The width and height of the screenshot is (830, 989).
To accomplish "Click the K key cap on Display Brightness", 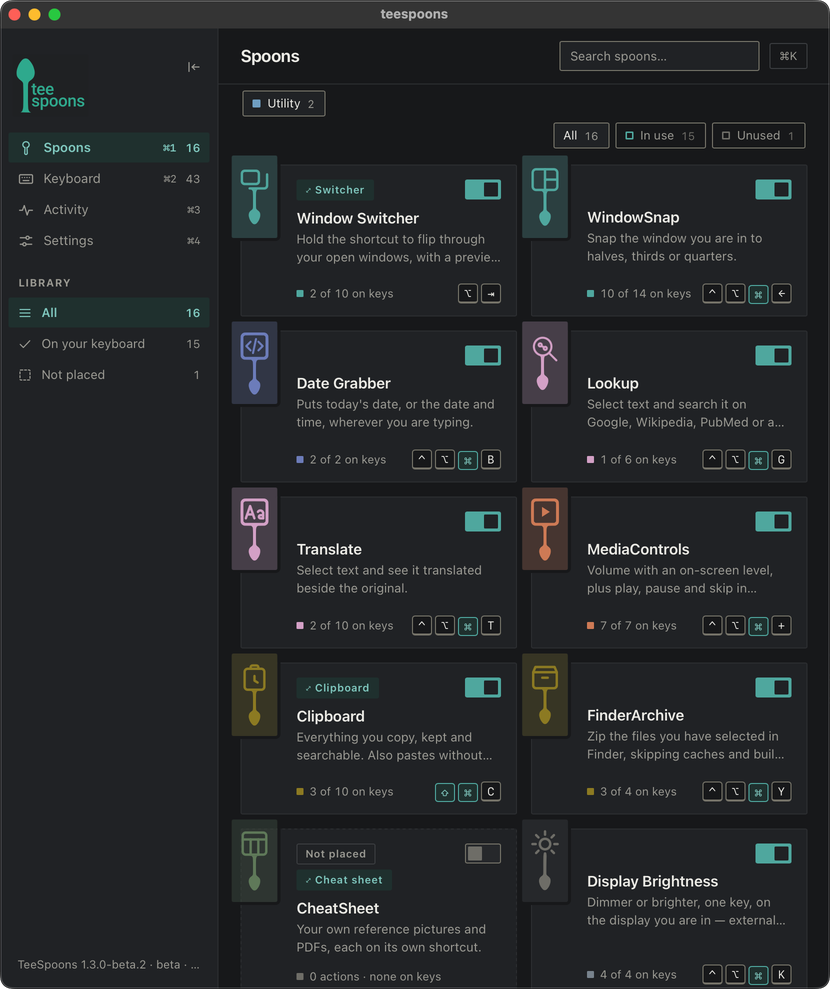I will 781,974.
